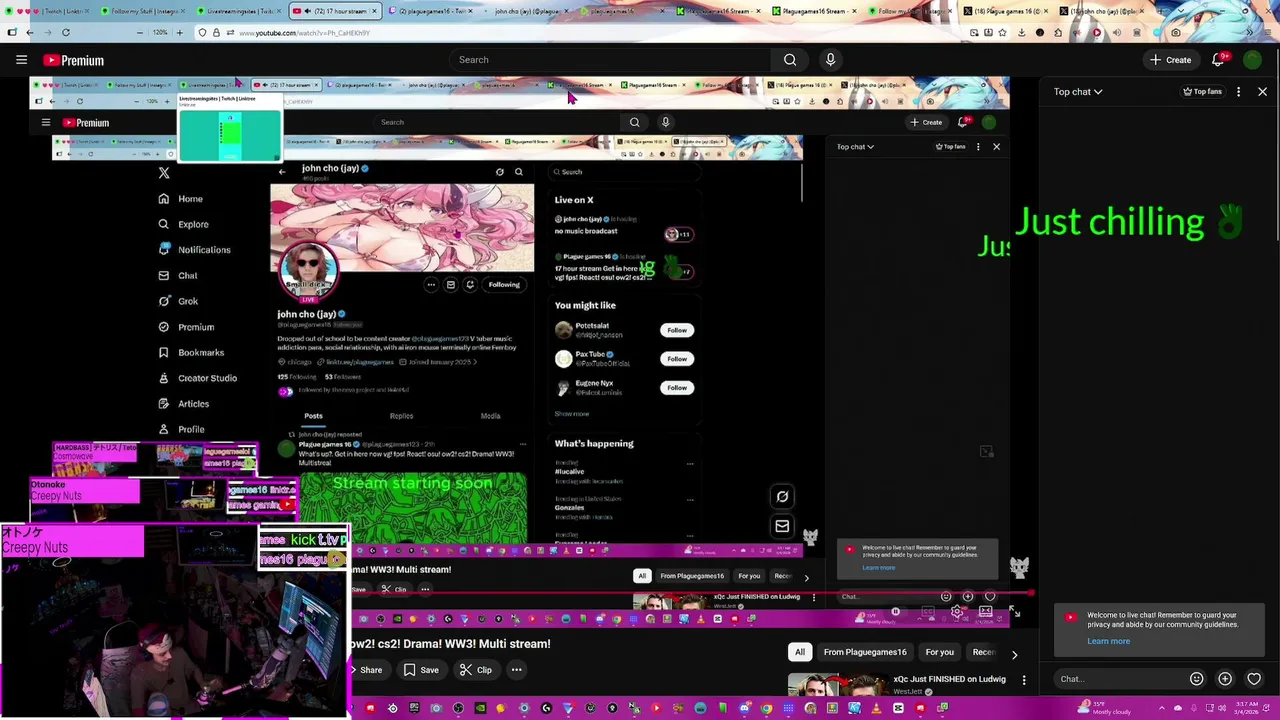Open Chrome from the Windows taskbar

766,708
